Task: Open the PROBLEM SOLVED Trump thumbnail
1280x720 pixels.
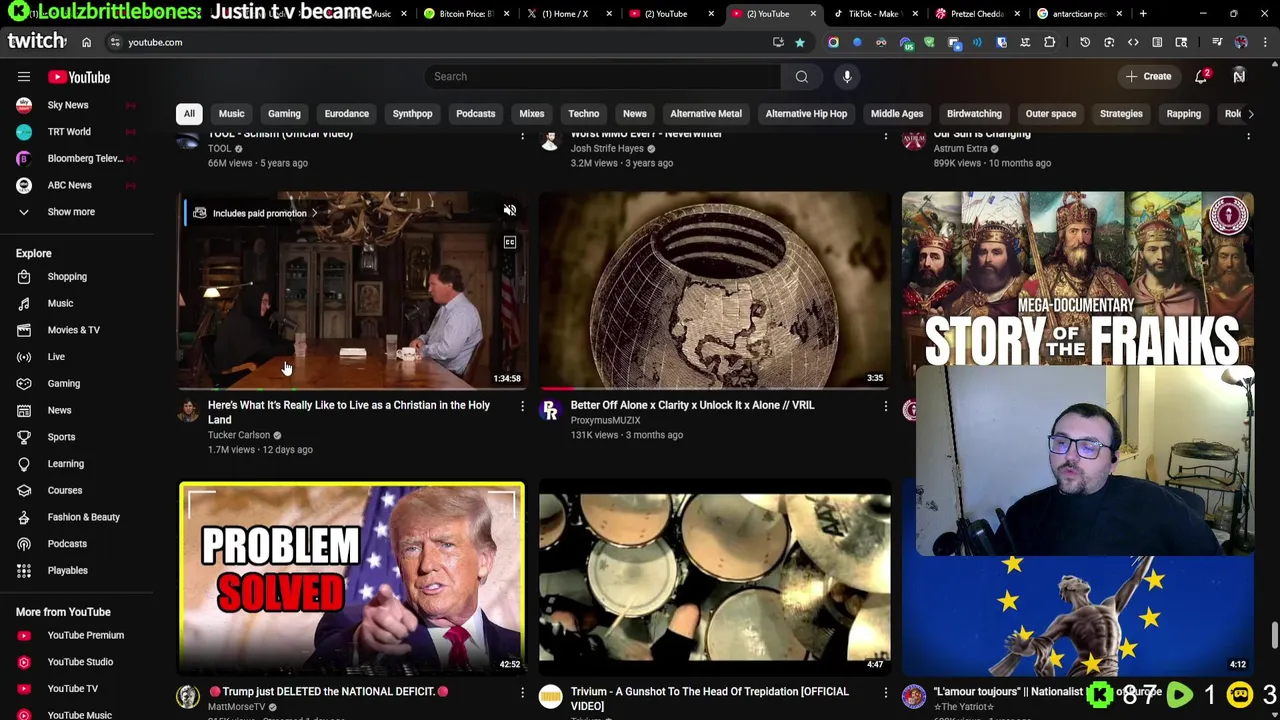Action: pyautogui.click(x=351, y=578)
